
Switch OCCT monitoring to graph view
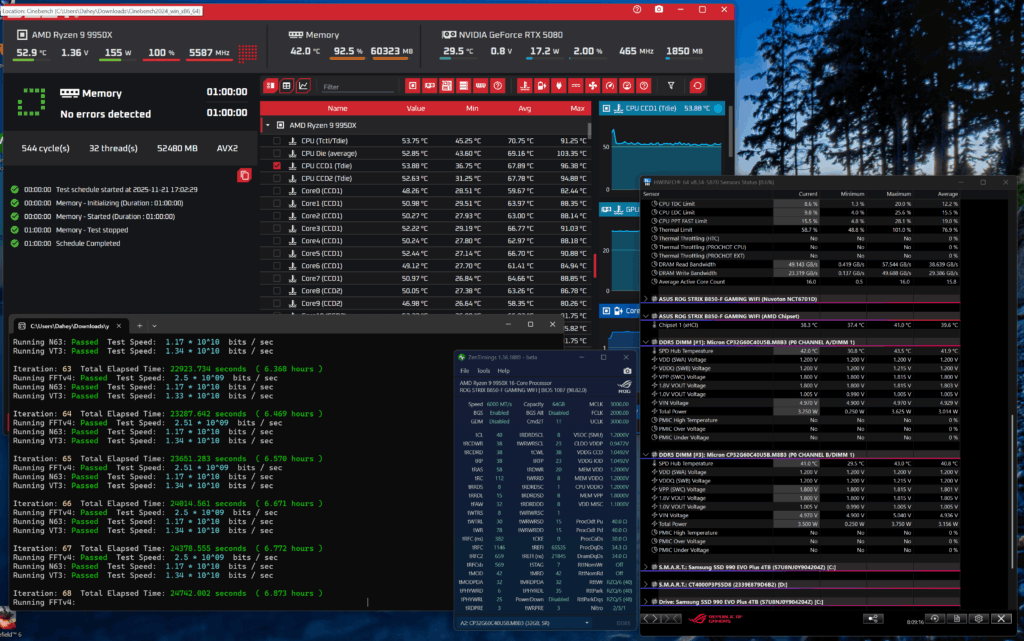[x=304, y=86]
